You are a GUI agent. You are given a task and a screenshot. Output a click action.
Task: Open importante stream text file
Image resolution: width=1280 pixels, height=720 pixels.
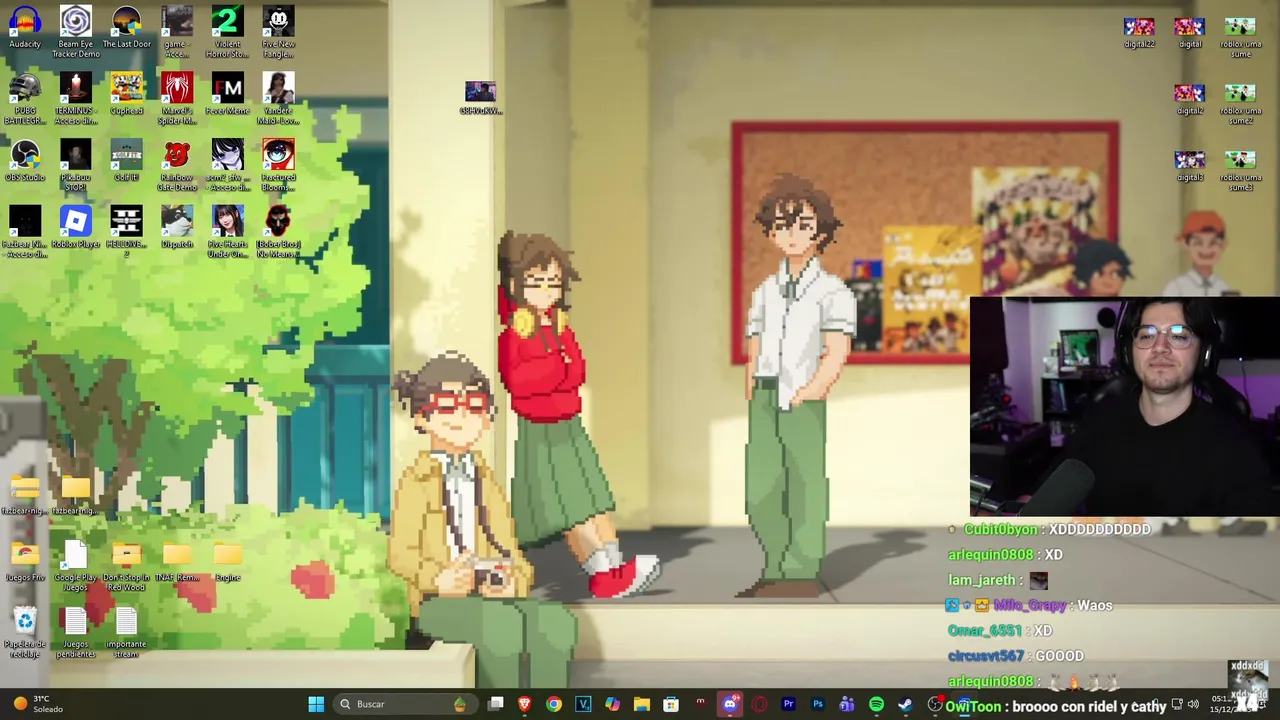pyautogui.click(x=127, y=632)
